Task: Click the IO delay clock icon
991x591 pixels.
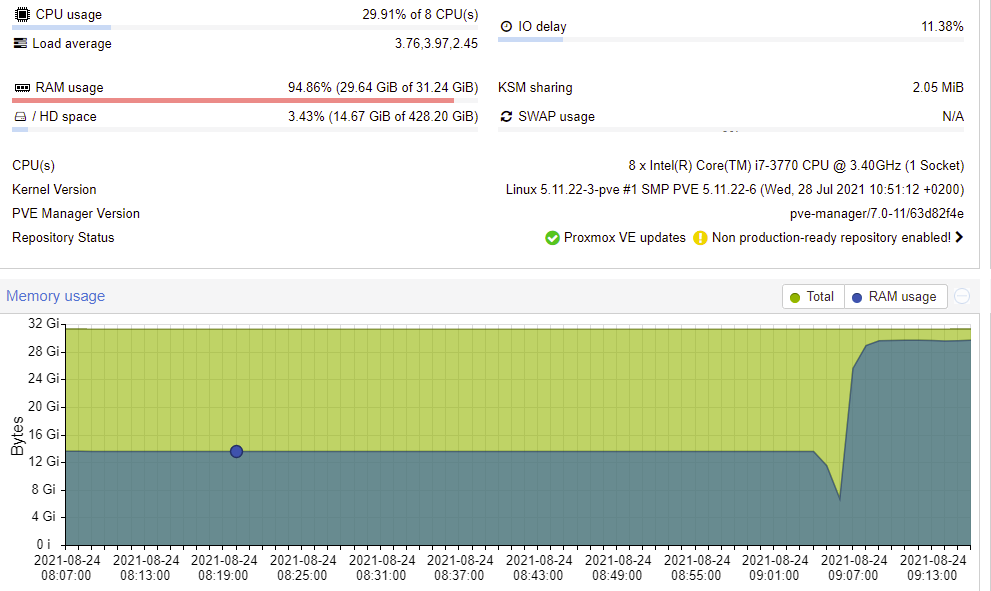Action: [x=506, y=27]
